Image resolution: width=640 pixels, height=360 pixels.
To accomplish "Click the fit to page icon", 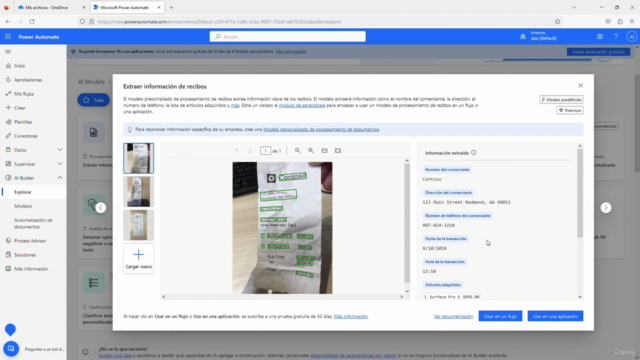I will pos(338,151).
